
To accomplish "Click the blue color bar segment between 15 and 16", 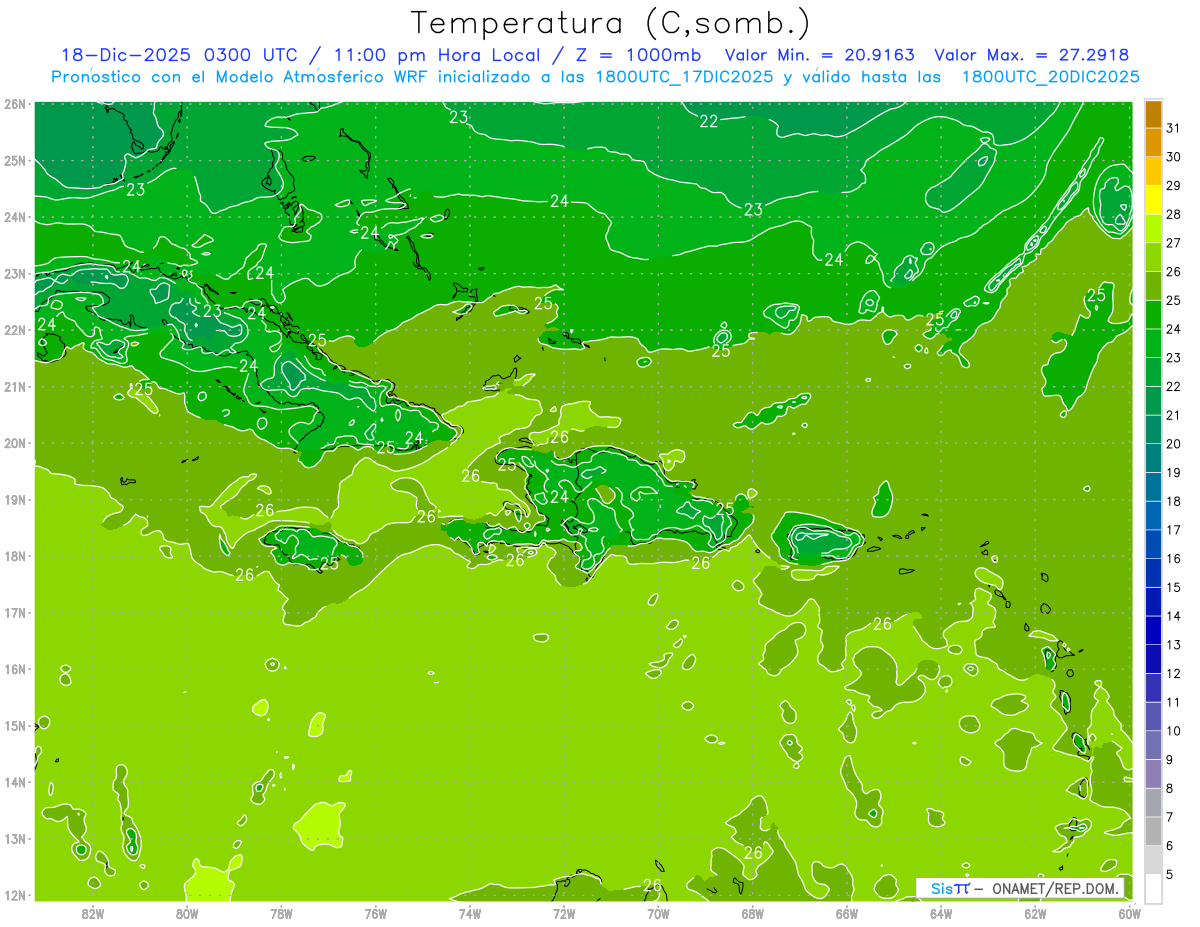I will pyautogui.click(x=1153, y=574).
